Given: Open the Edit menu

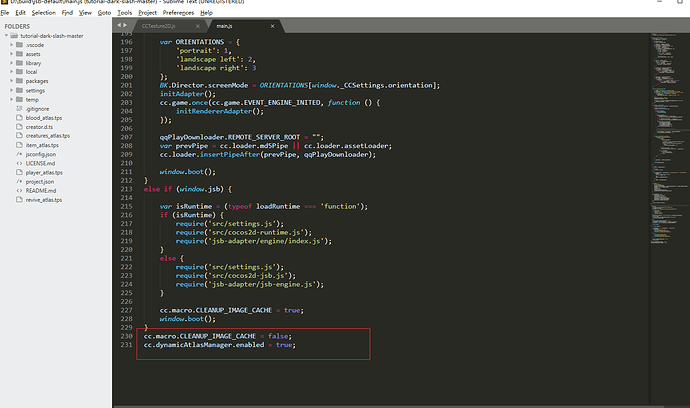Looking at the screenshot, I should pos(20,13).
